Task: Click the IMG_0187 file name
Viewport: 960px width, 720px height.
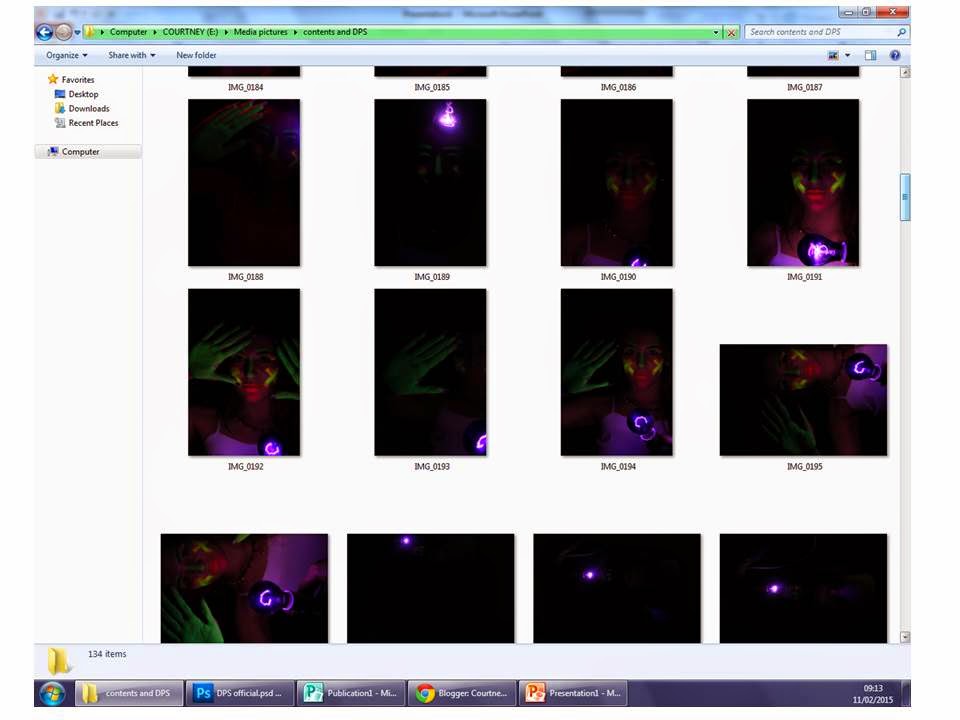Action: click(804, 88)
